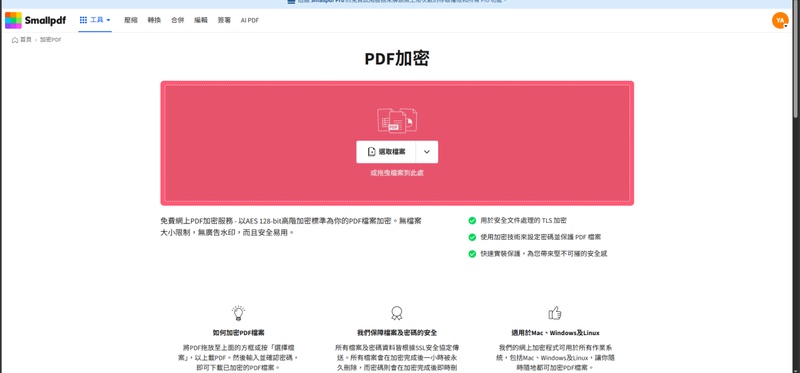This screenshot has width=800, height=373.
Task: Click the 加密PDF breadcrumb text
Action: tap(51, 40)
